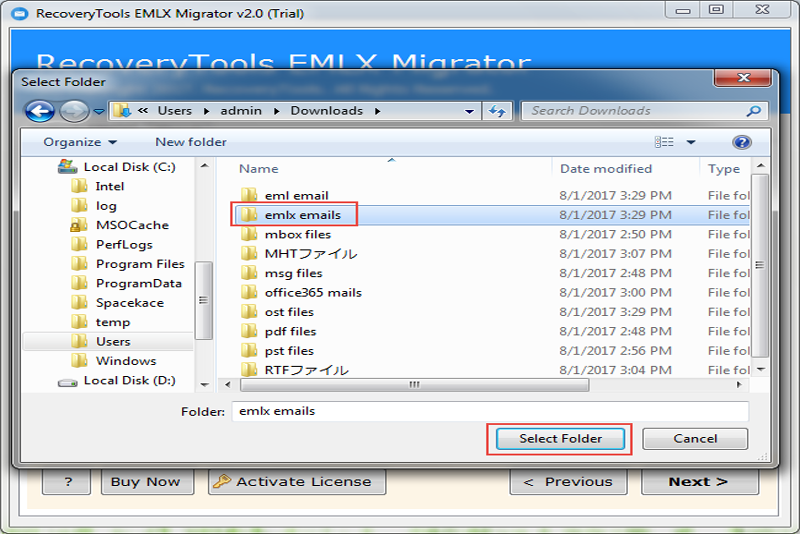Click the Select Folder button
This screenshot has height=534, width=800.
[x=560, y=439]
